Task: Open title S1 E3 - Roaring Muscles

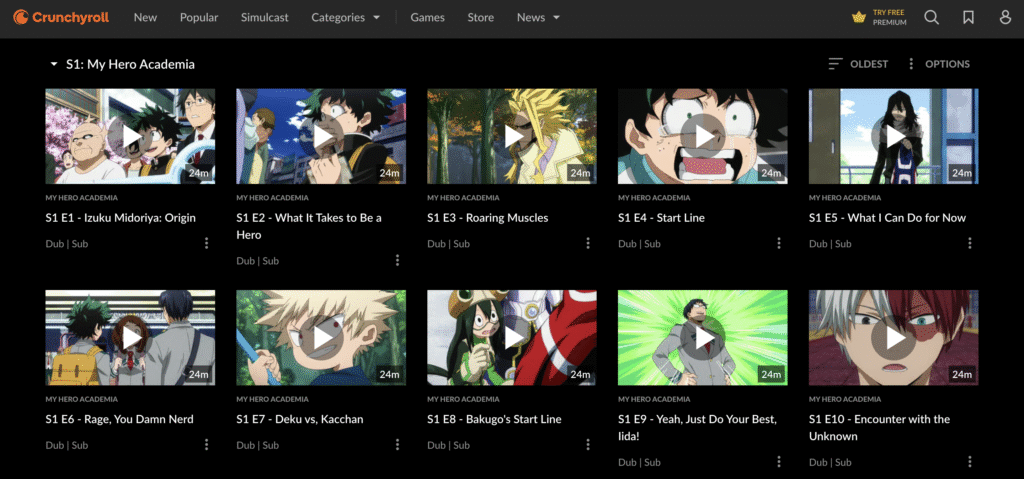Action: pos(488,218)
